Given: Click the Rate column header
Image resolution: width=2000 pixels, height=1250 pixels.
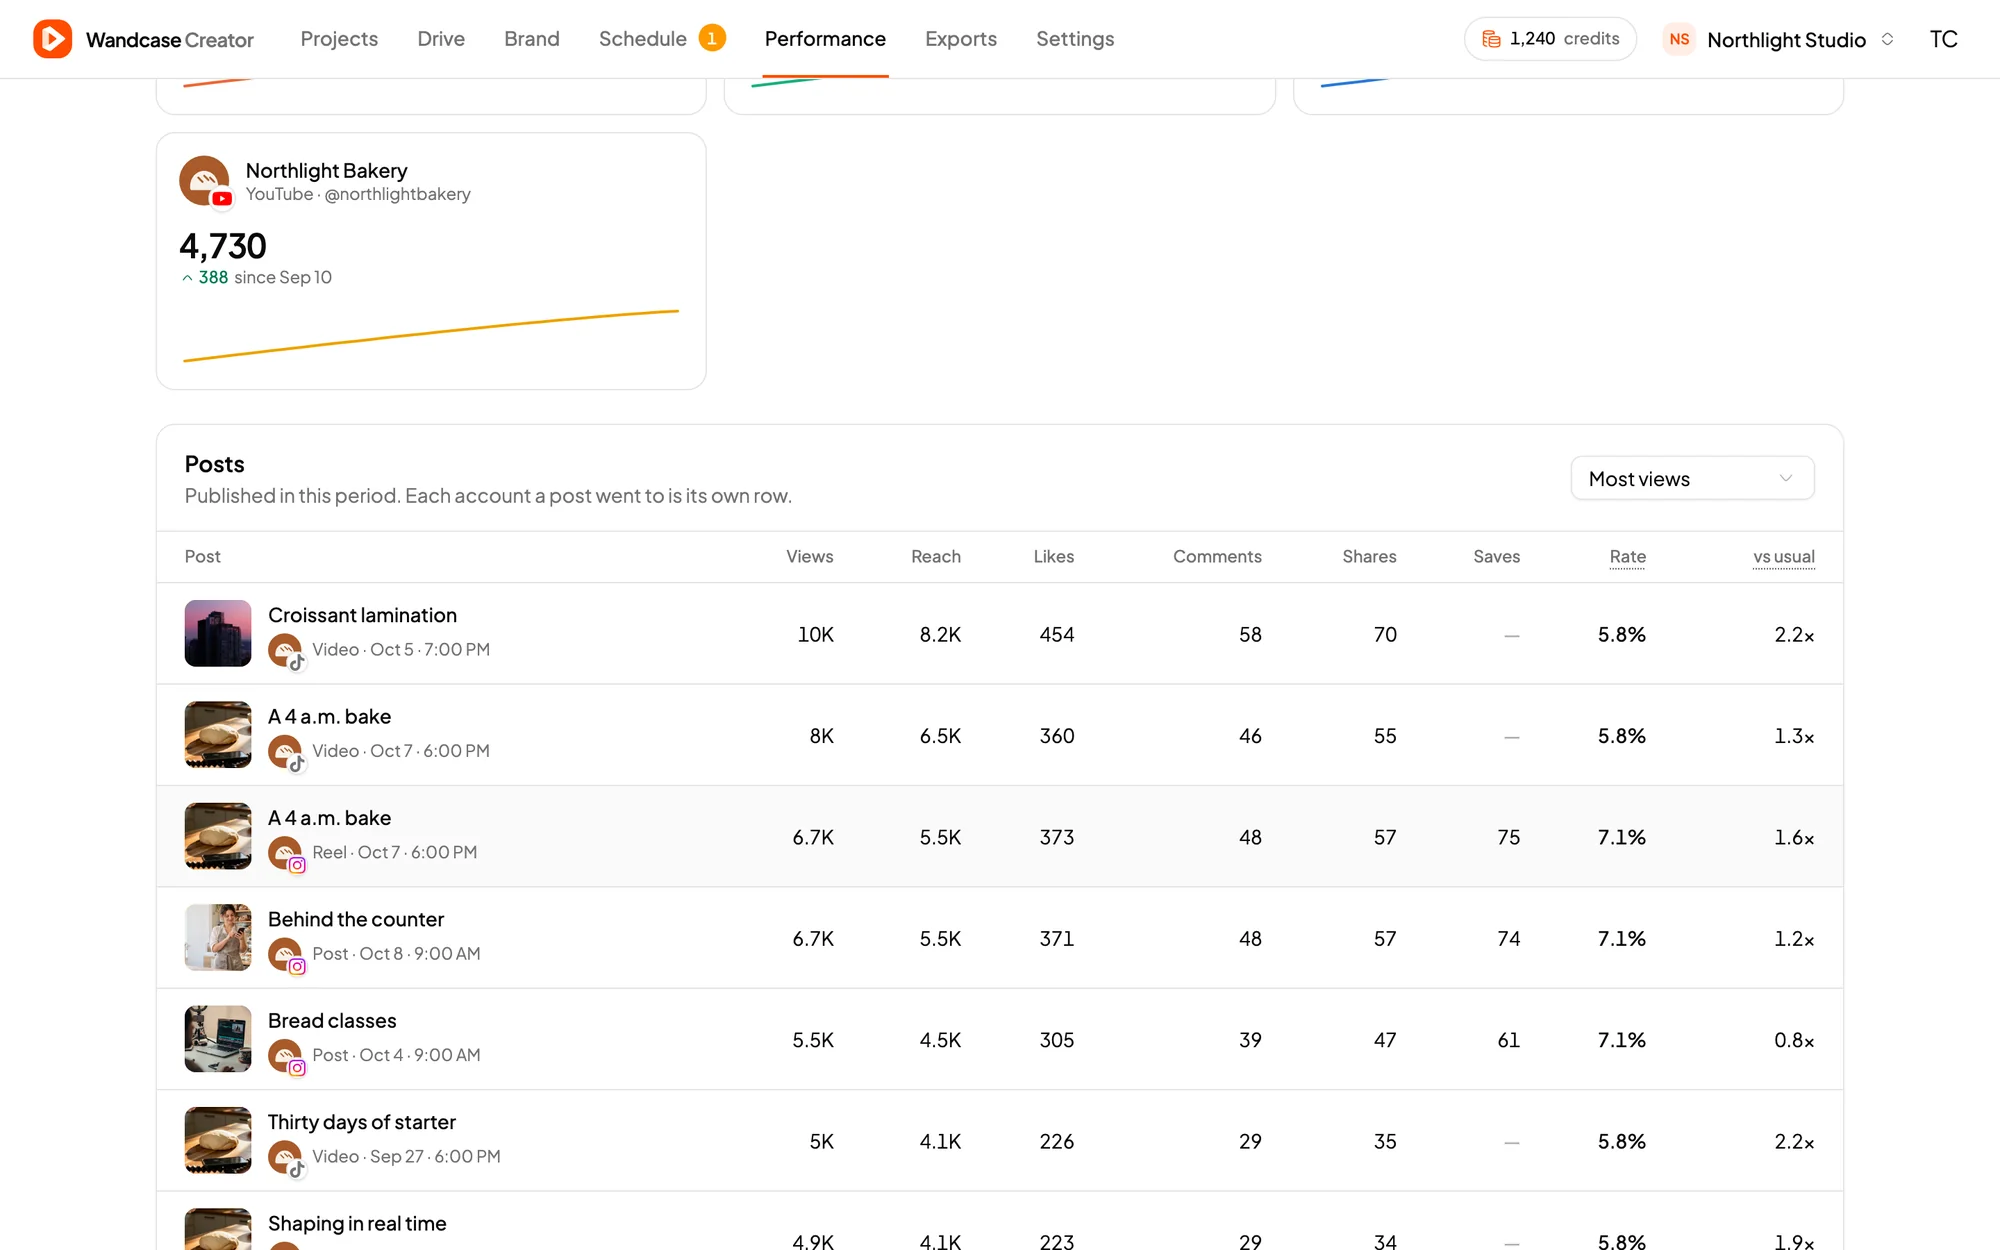Looking at the screenshot, I should tap(1627, 557).
